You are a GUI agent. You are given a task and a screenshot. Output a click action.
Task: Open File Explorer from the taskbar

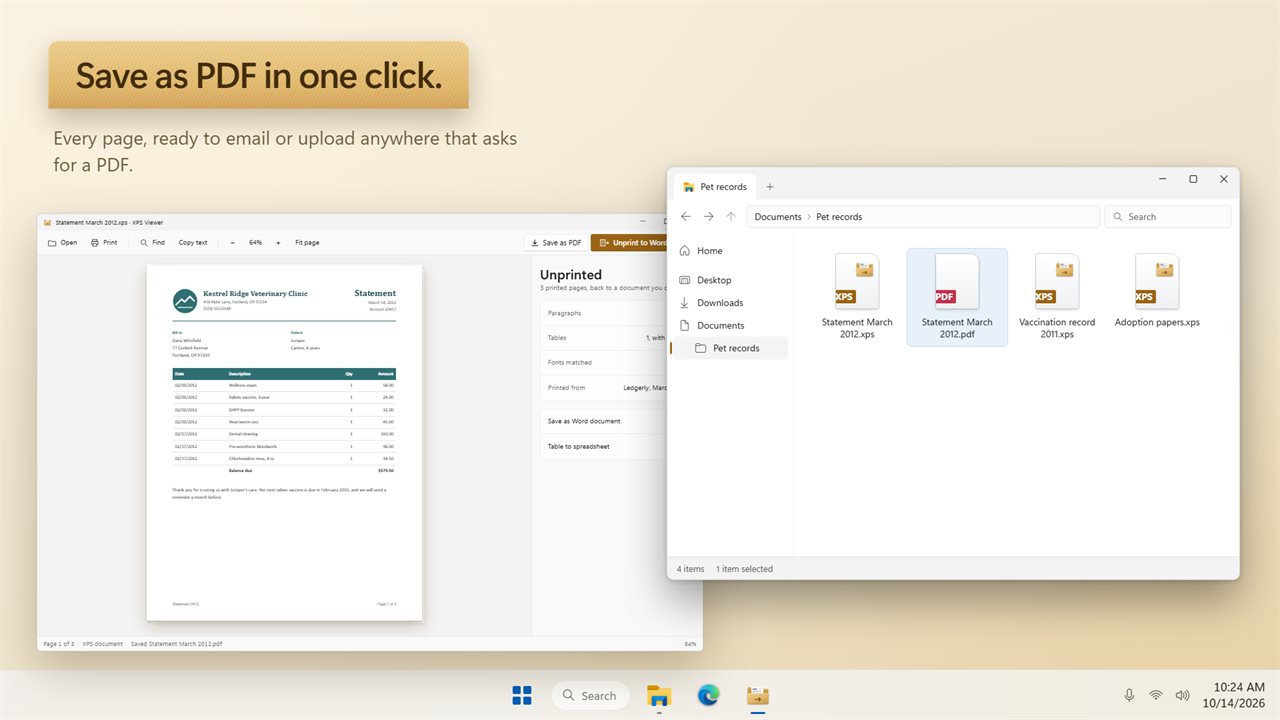click(659, 695)
